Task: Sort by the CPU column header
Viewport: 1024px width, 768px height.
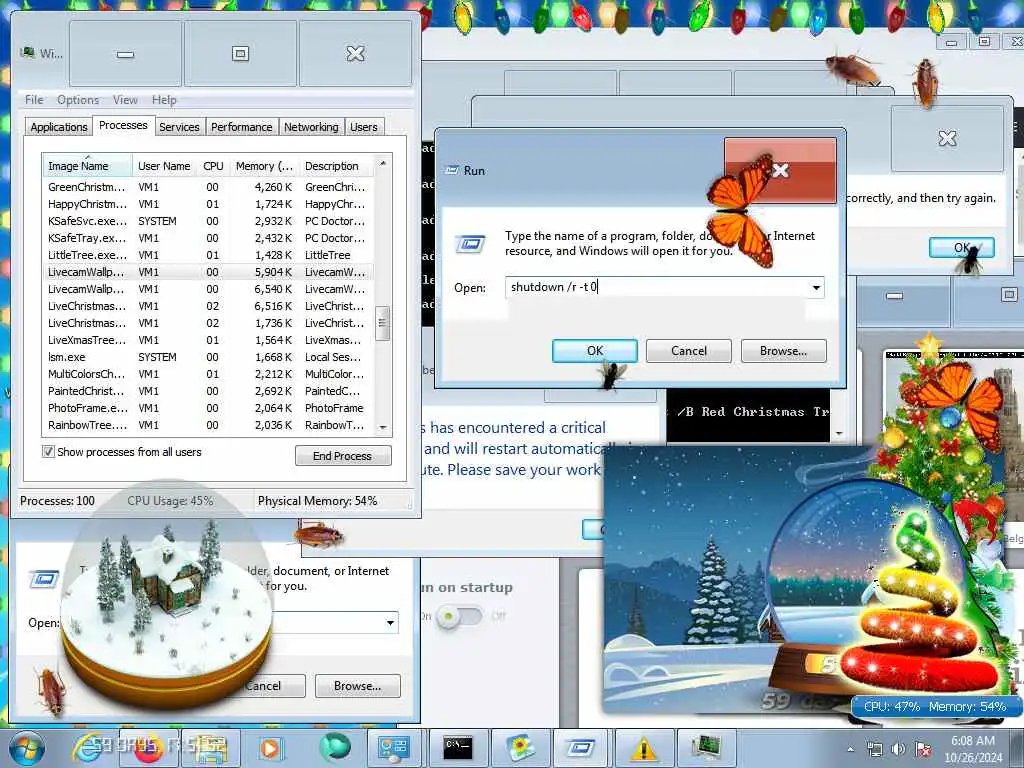Action: point(213,166)
